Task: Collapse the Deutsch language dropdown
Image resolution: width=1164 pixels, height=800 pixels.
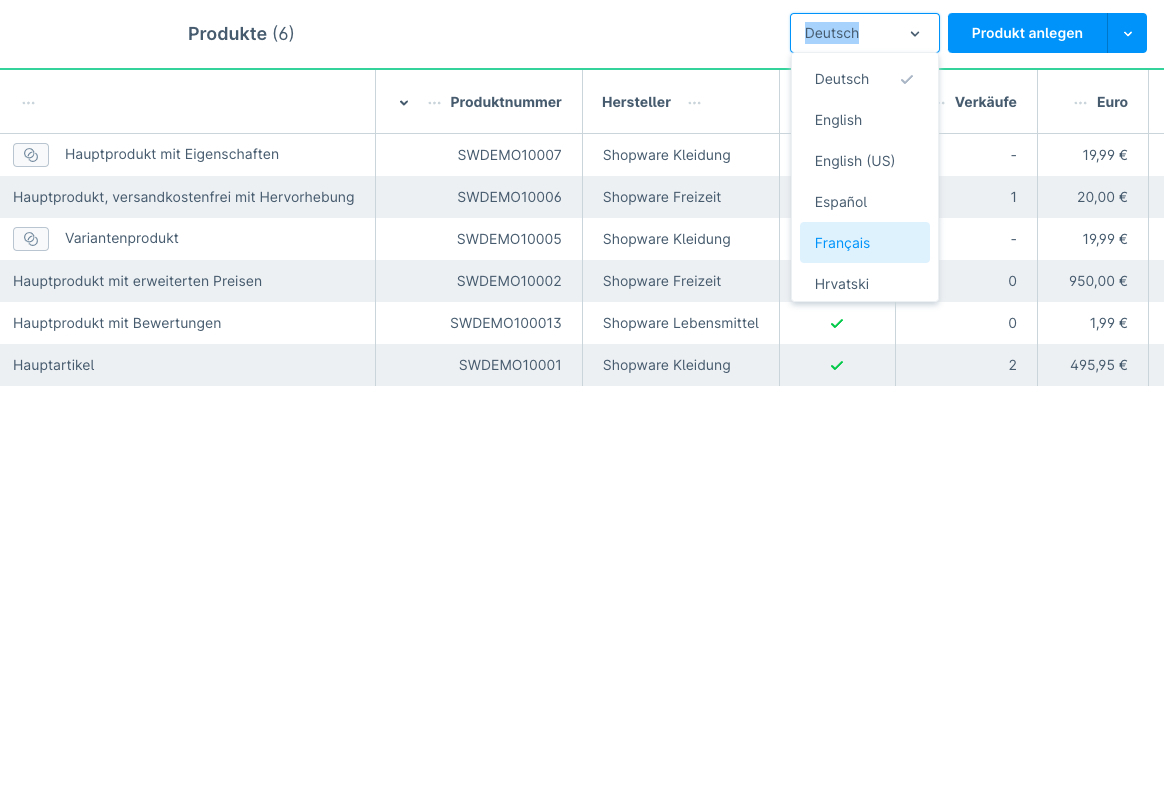Action: coord(914,34)
